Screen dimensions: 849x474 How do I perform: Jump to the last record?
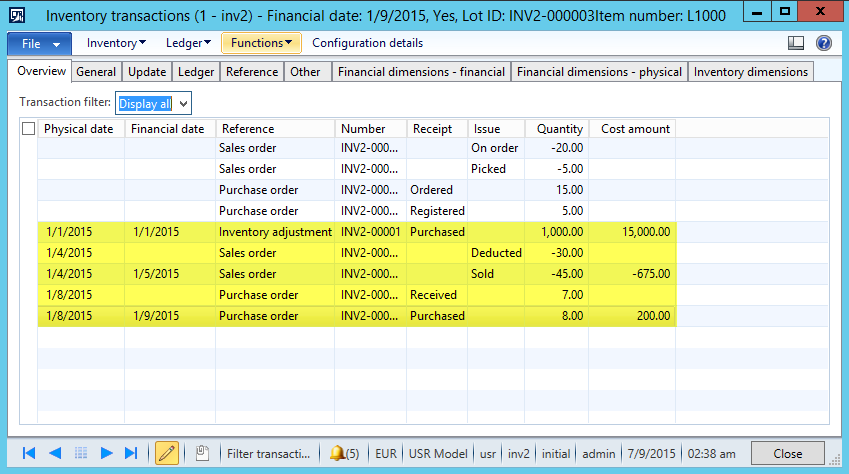pos(131,453)
